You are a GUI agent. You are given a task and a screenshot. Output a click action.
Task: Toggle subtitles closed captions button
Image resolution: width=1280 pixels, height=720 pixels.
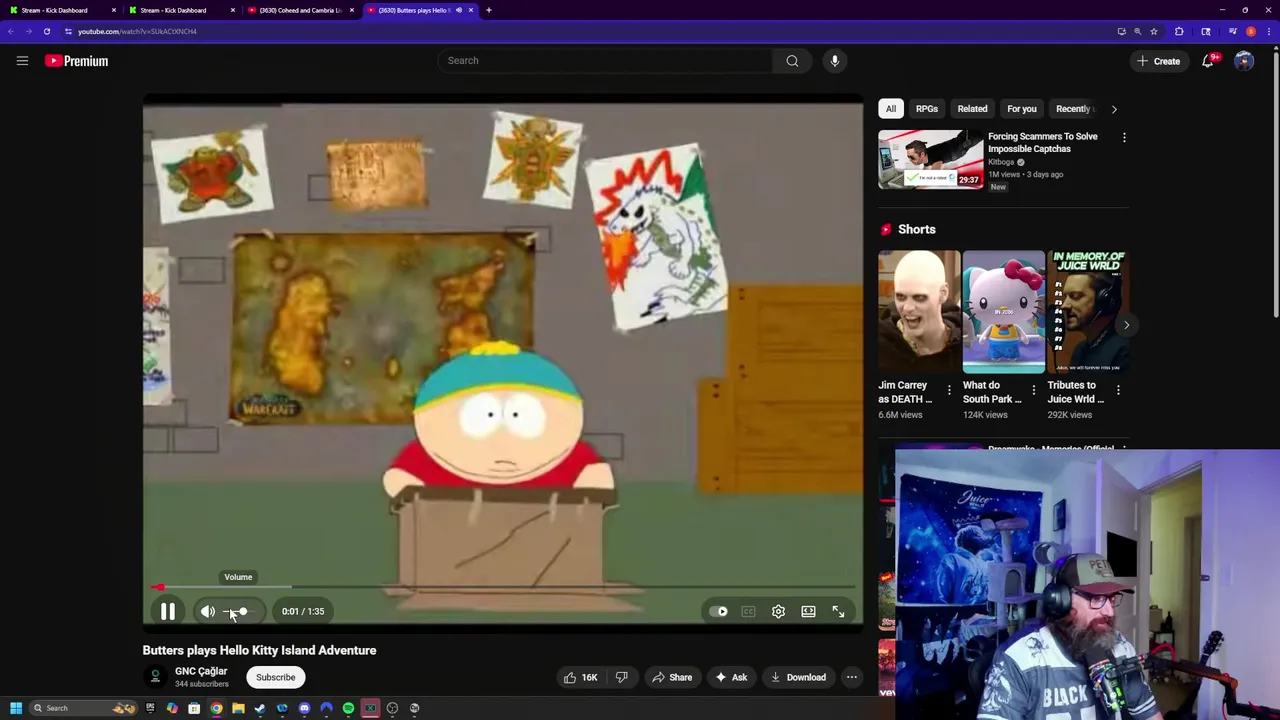coord(748,611)
